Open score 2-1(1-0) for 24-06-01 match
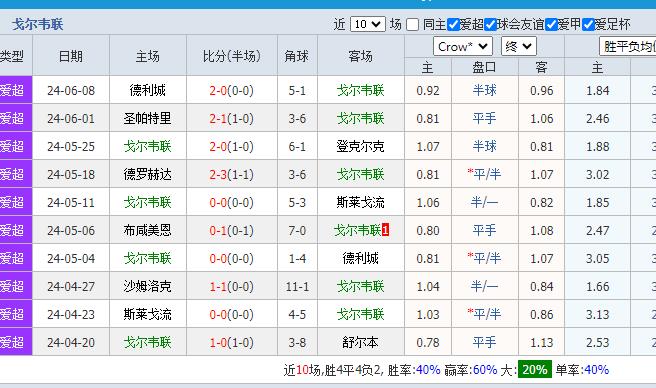Viewport: 656px width, 388px height. pyautogui.click(x=232, y=118)
